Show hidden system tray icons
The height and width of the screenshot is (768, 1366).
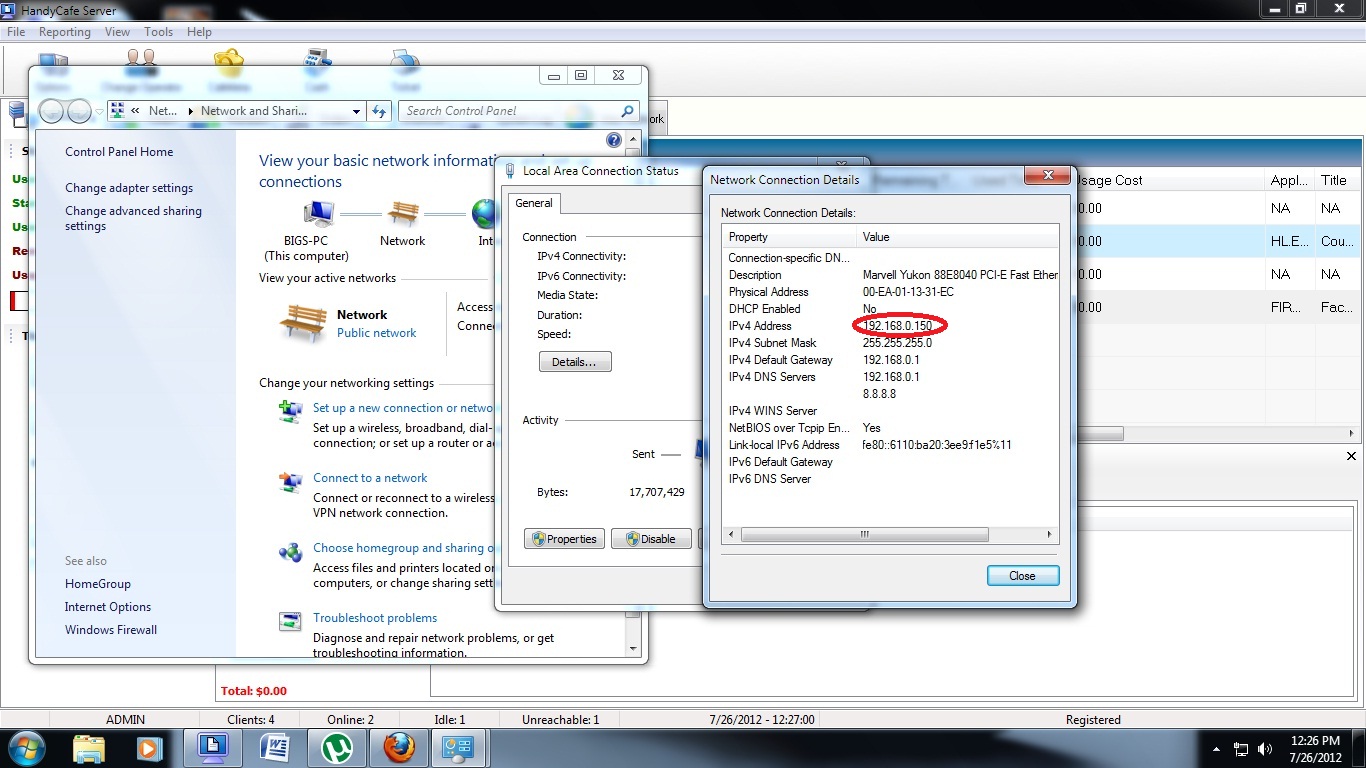pos(1216,748)
